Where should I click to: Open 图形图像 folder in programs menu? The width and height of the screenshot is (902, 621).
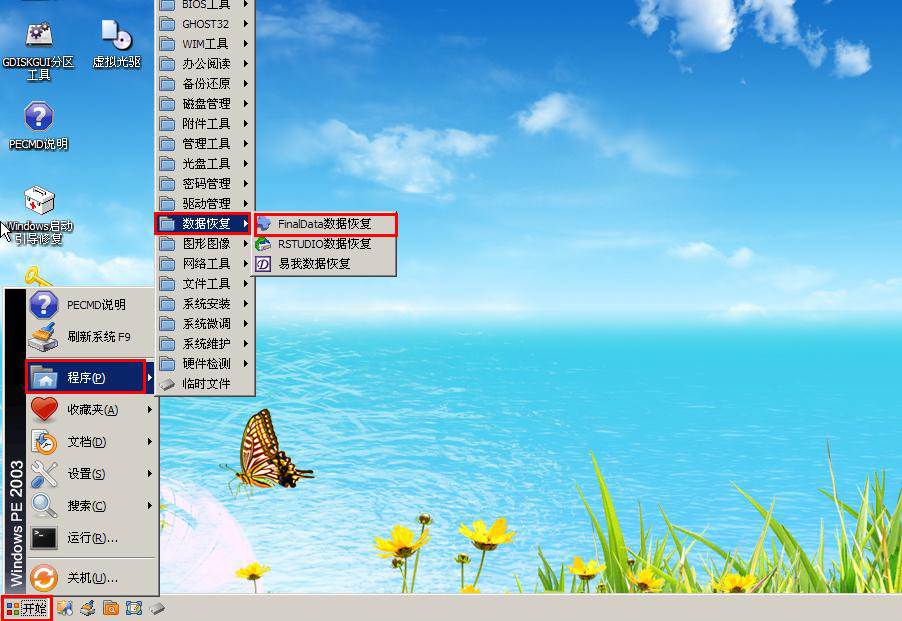click(x=205, y=244)
